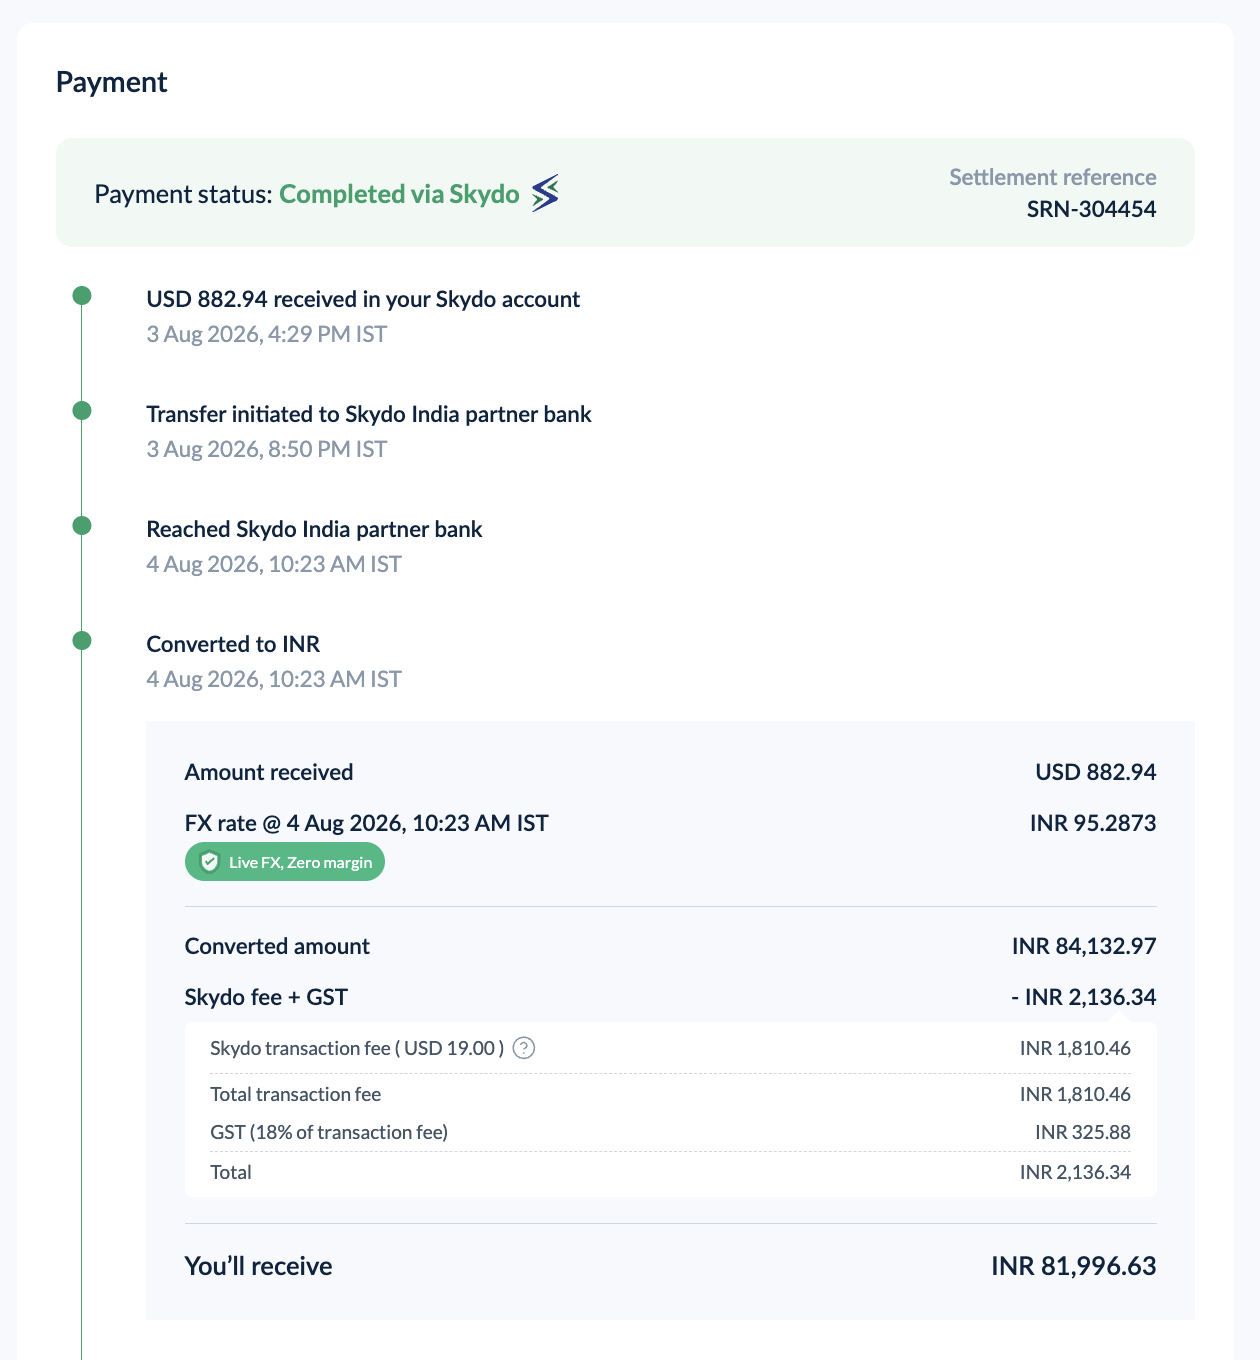Screen dimensions: 1260x1360
Task: Select settlement reference SRN-304454
Action: click(x=1092, y=209)
